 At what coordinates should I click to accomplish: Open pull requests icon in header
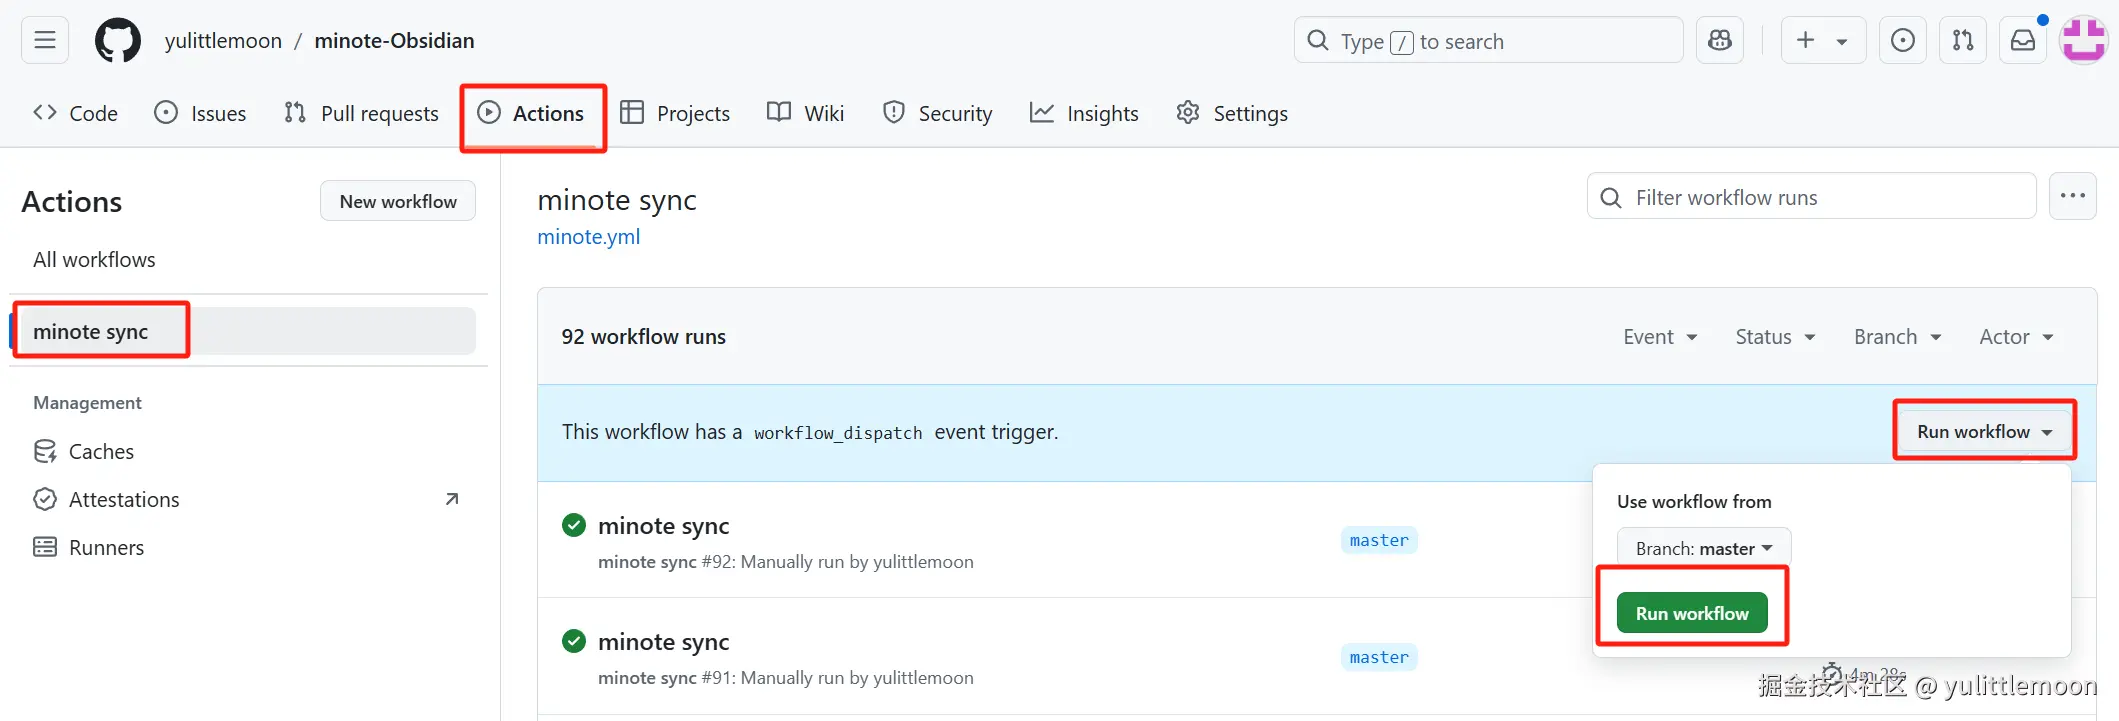(1963, 41)
